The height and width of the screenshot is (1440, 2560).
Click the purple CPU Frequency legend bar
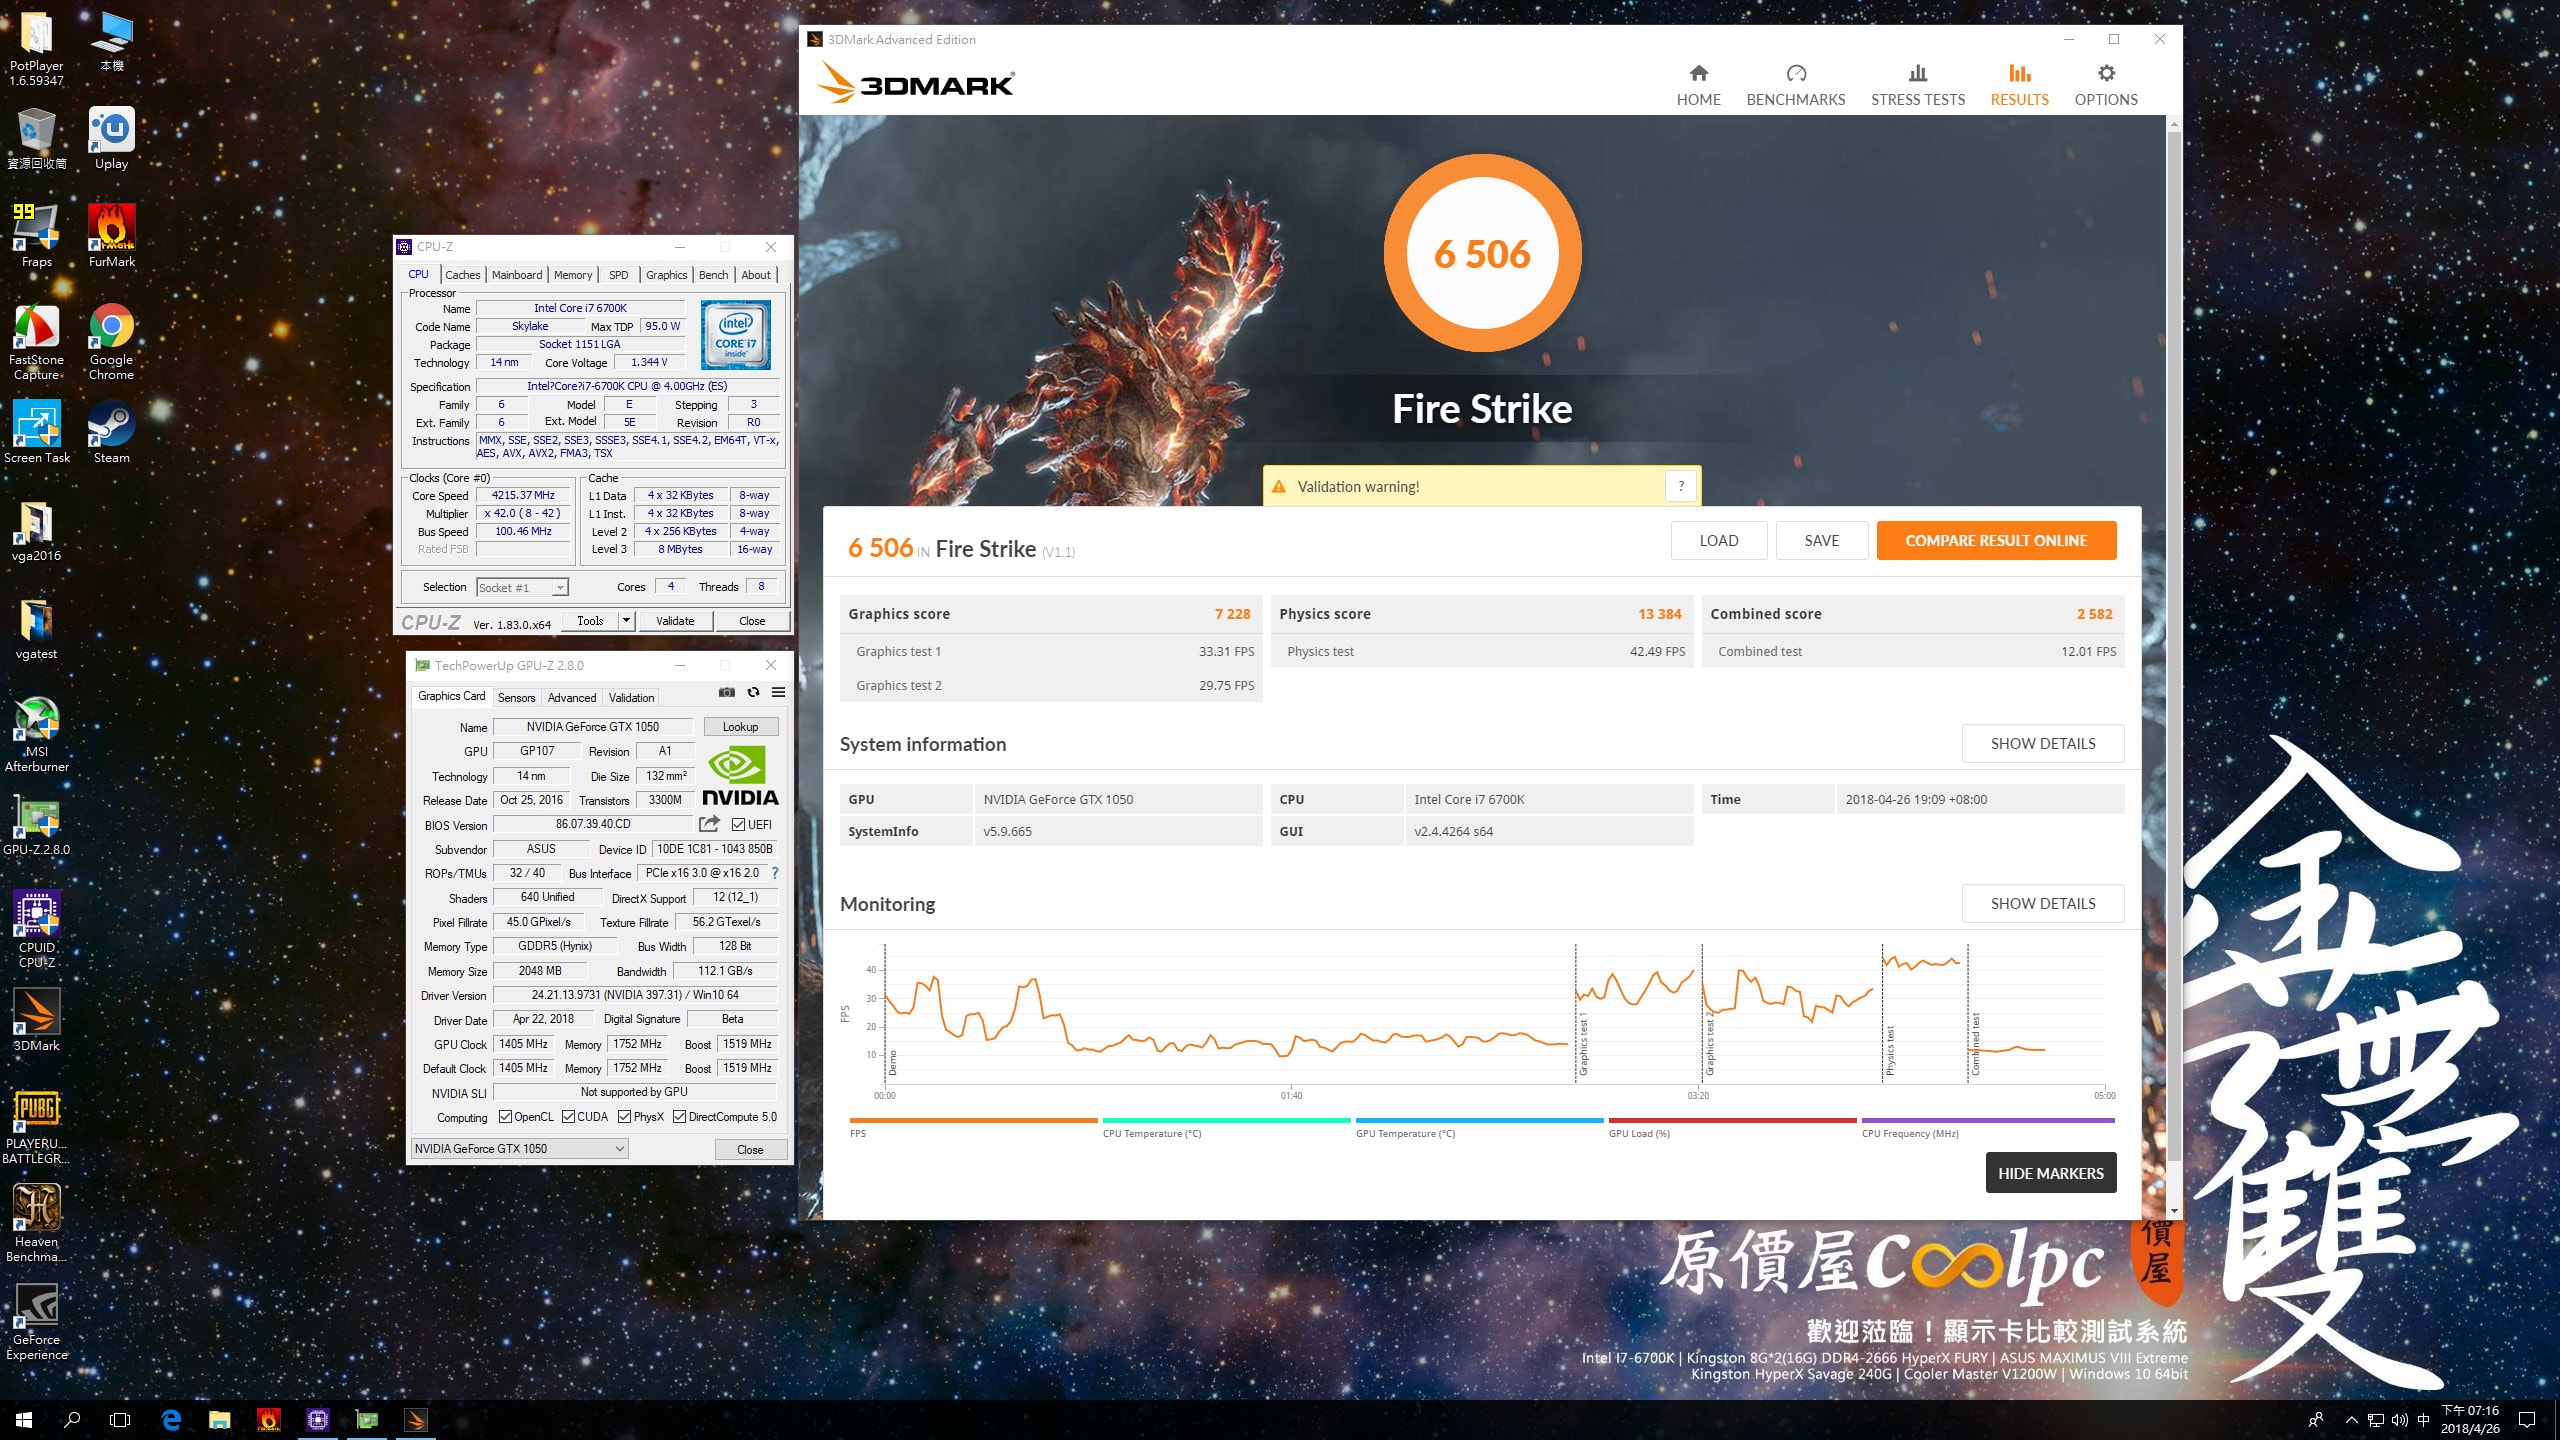[1987, 1121]
